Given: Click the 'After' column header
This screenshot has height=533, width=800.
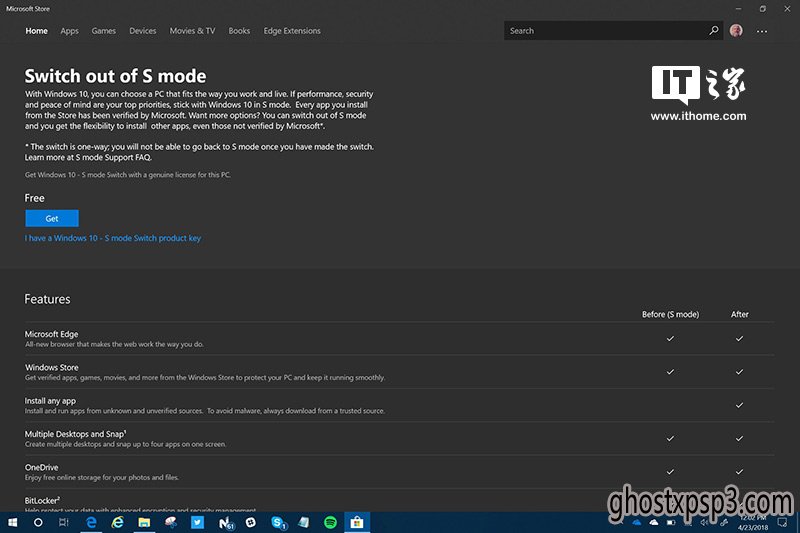Looking at the screenshot, I should coord(739,314).
